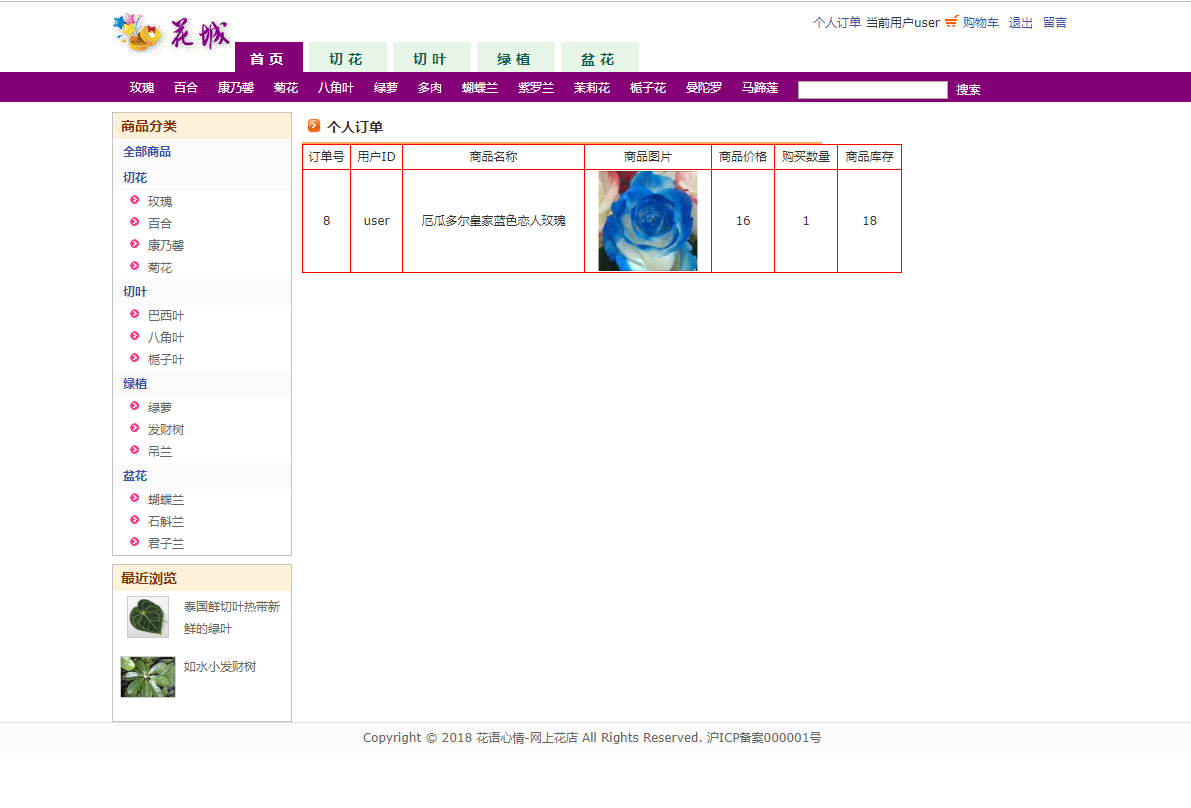Image resolution: width=1191 pixels, height=808 pixels.
Task: Switch to the 切 花 tab
Action: tap(347, 58)
